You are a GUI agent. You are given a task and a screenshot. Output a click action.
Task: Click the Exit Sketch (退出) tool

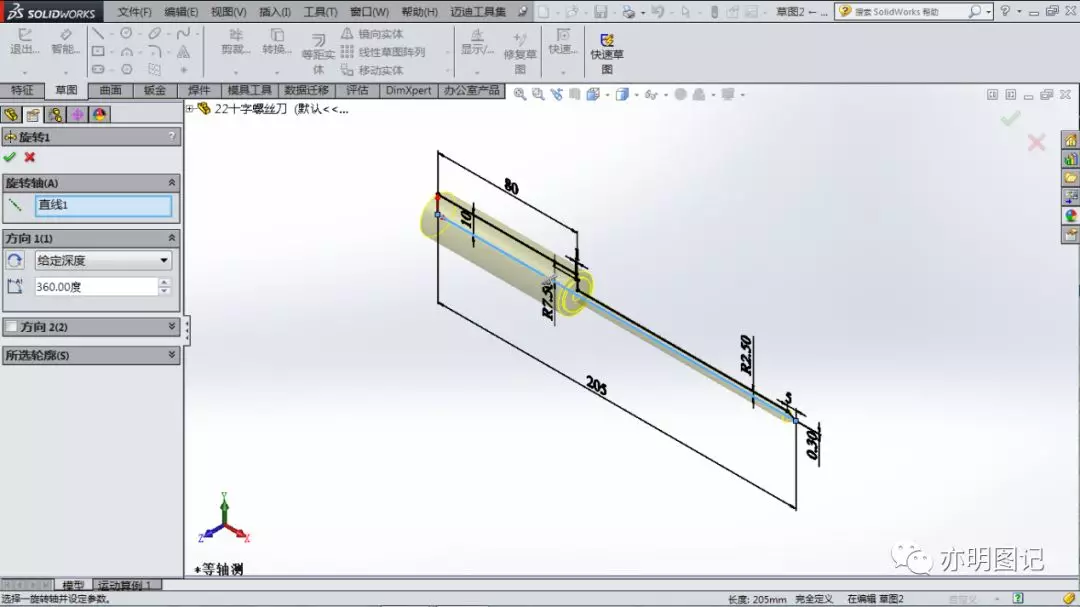tap(24, 41)
